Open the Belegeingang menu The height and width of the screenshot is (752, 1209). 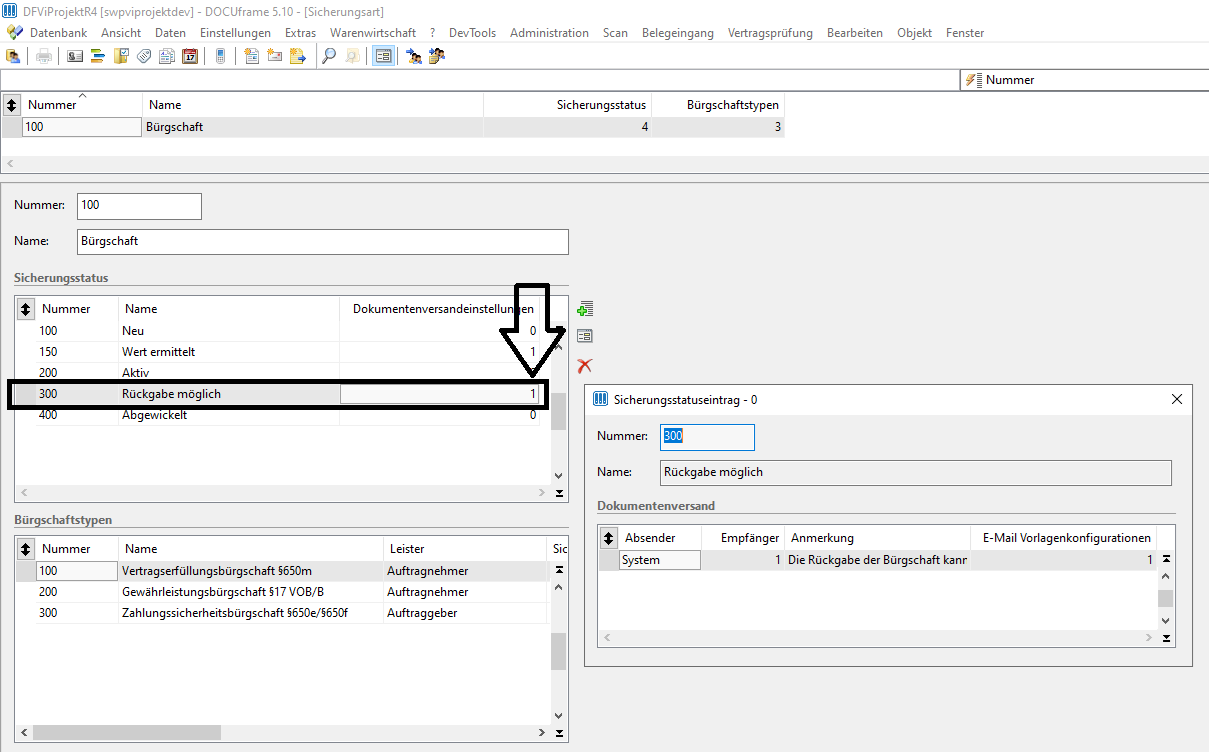(x=678, y=33)
